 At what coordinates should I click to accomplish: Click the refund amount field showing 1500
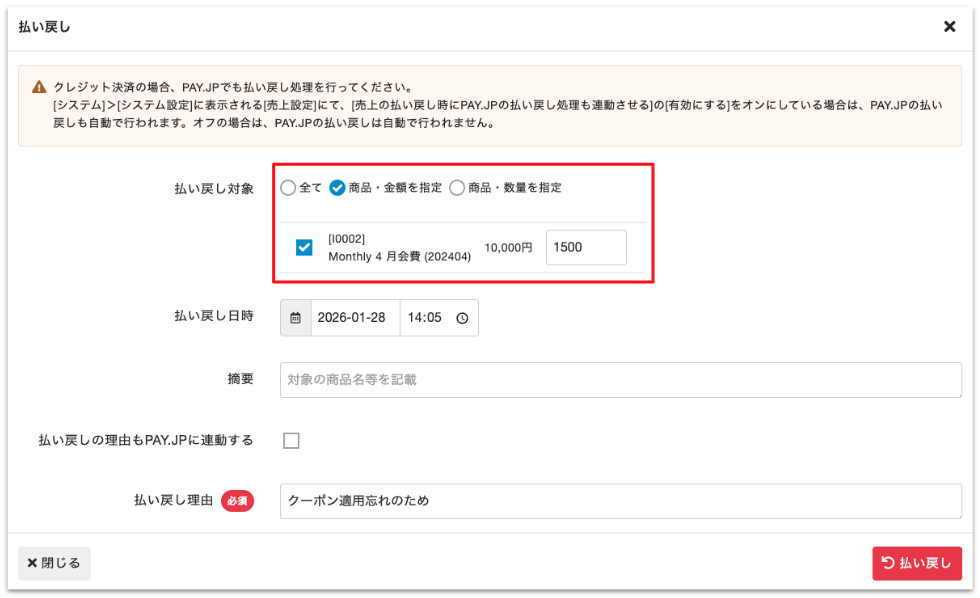tap(586, 247)
